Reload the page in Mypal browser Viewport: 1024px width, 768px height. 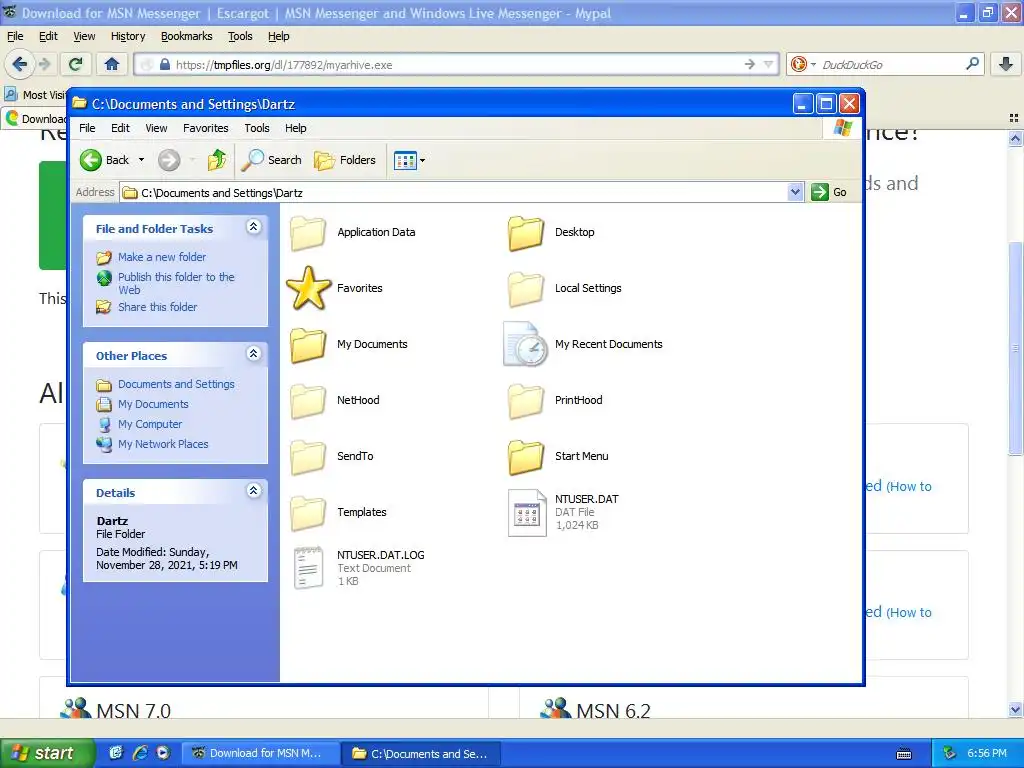tap(76, 64)
